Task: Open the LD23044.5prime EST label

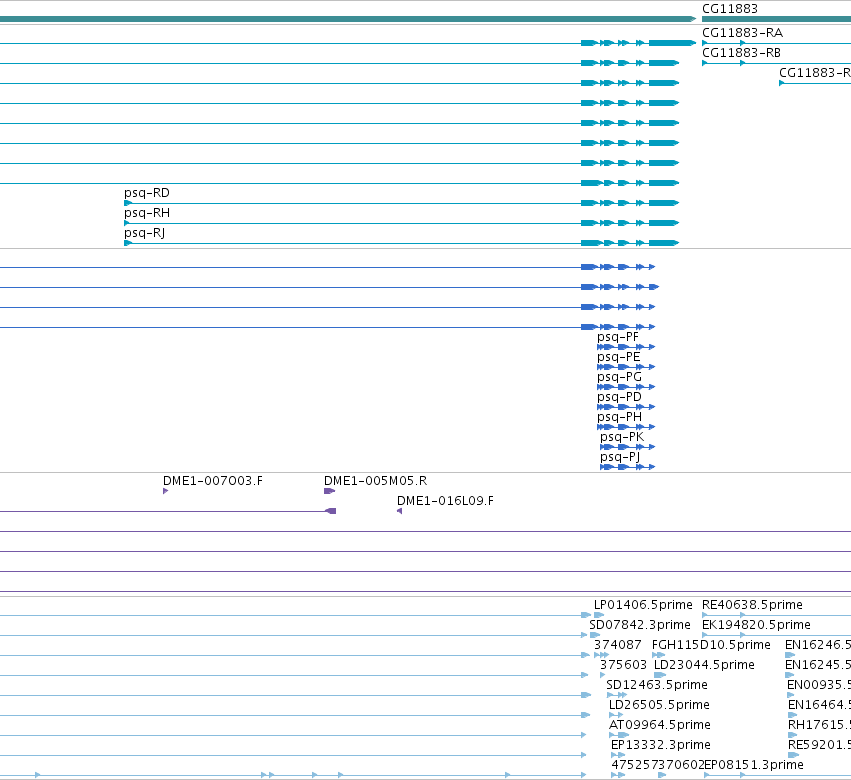Action: pos(704,665)
